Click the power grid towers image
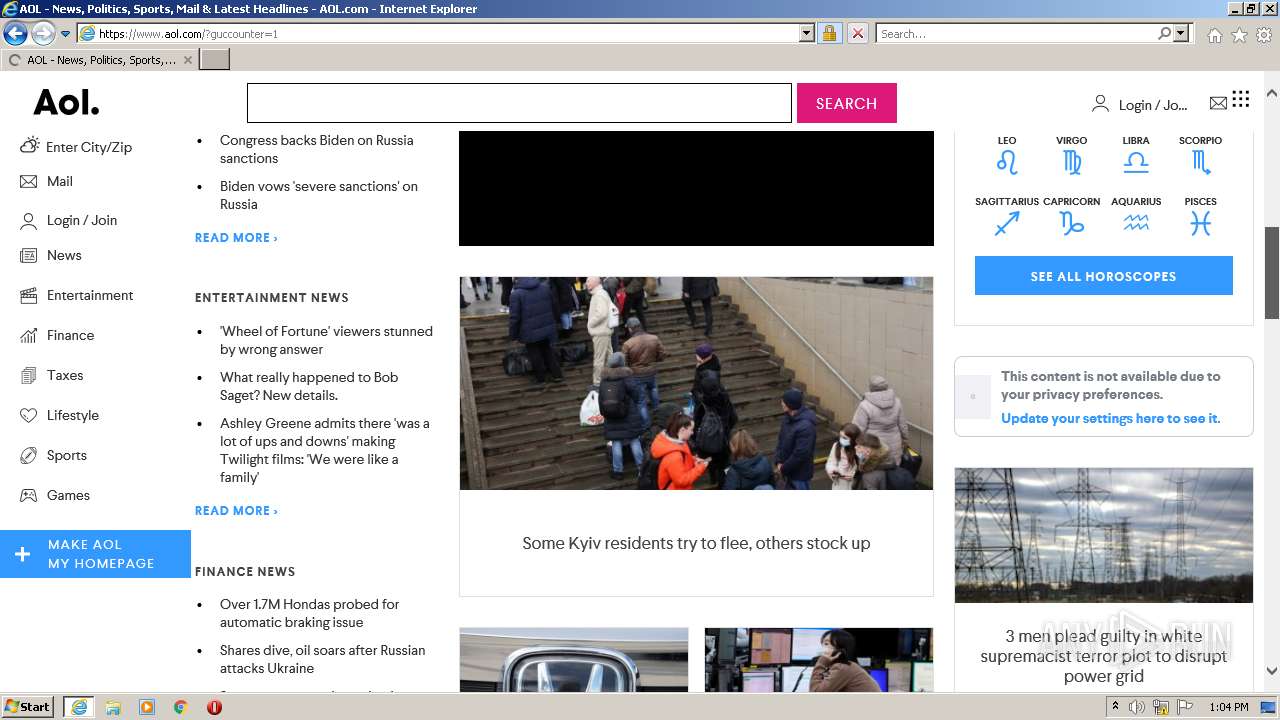Image resolution: width=1280 pixels, height=720 pixels. pyautogui.click(x=1104, y=535)
